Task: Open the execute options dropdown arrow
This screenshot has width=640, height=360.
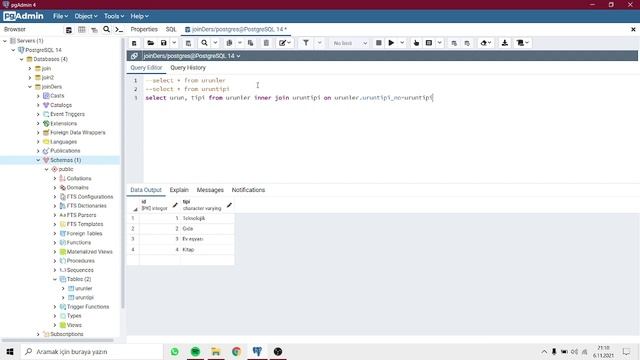Action: point(402,43)
